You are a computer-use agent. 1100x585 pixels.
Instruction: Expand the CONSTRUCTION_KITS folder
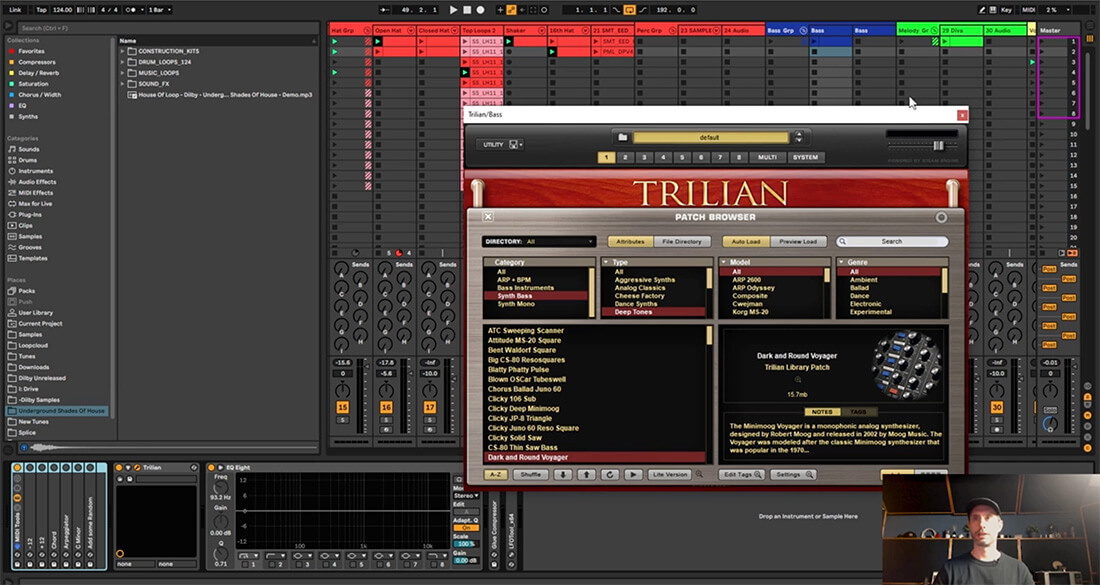(123, 51)
